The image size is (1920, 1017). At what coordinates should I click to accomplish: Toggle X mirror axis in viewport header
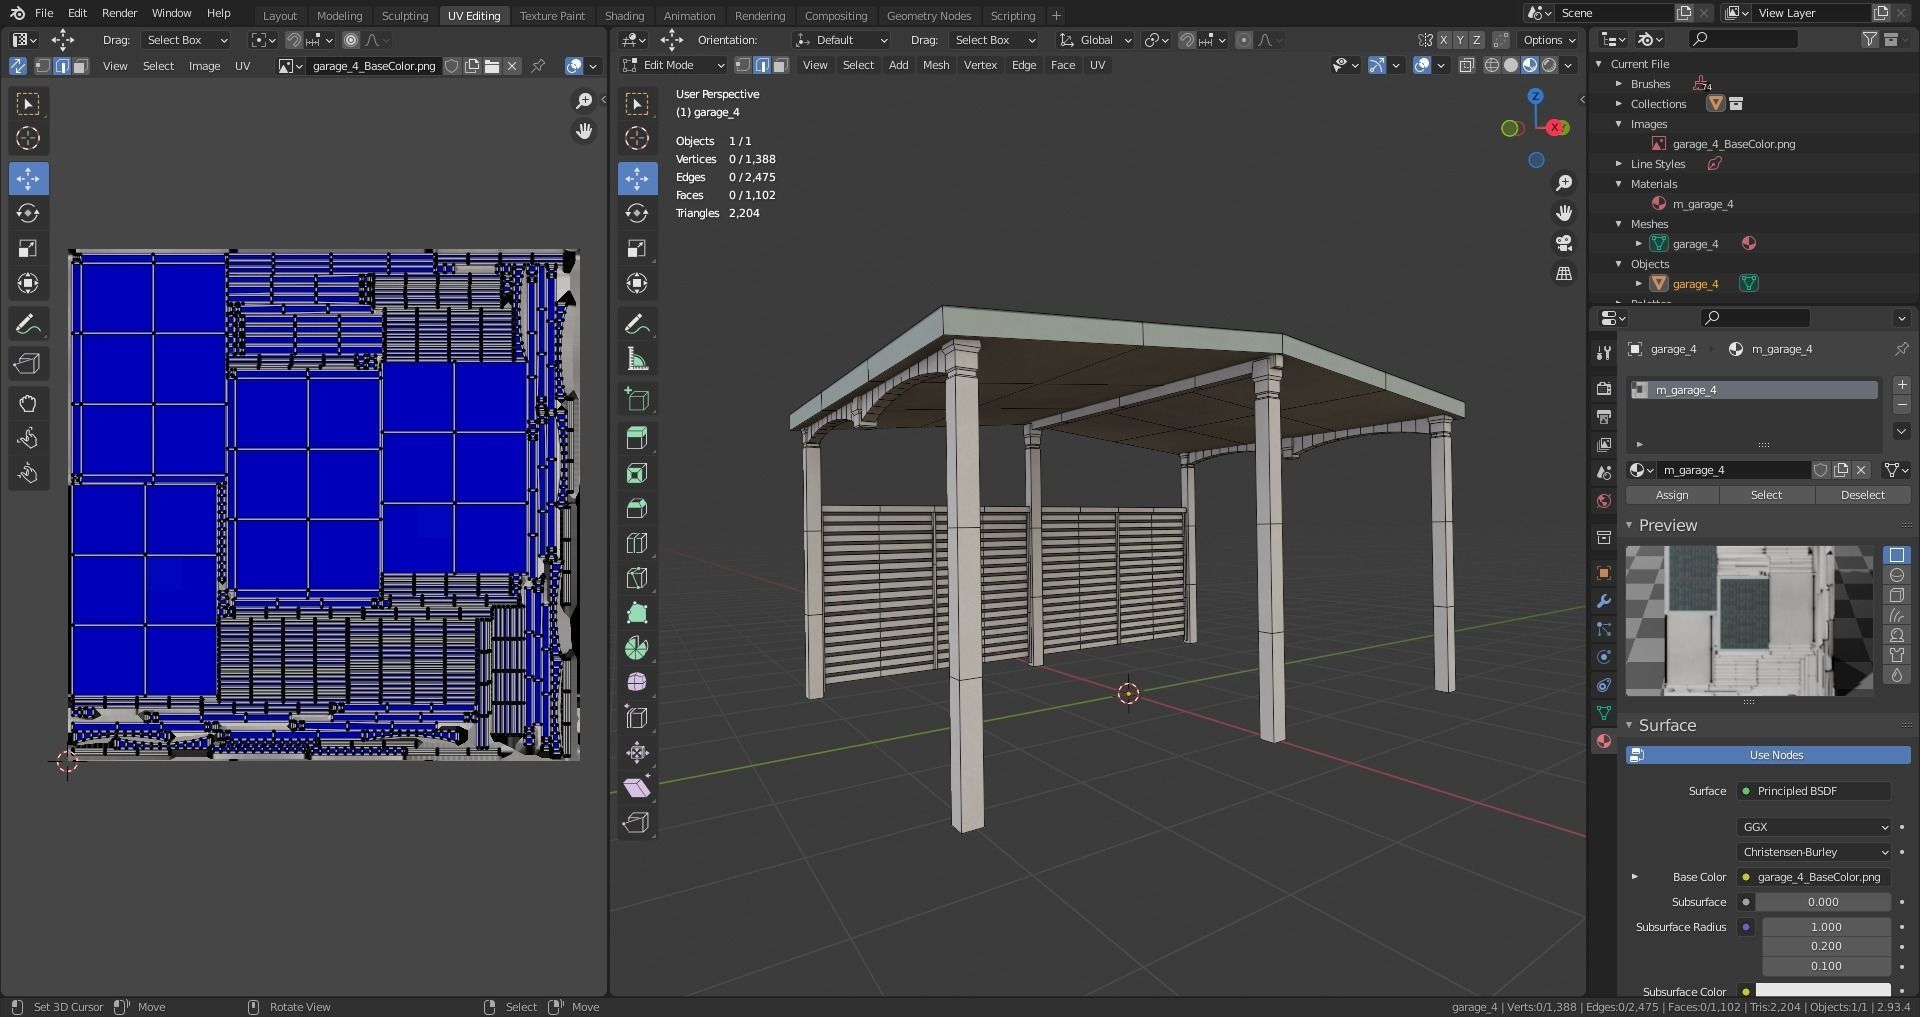click(x=1444, y=40)
